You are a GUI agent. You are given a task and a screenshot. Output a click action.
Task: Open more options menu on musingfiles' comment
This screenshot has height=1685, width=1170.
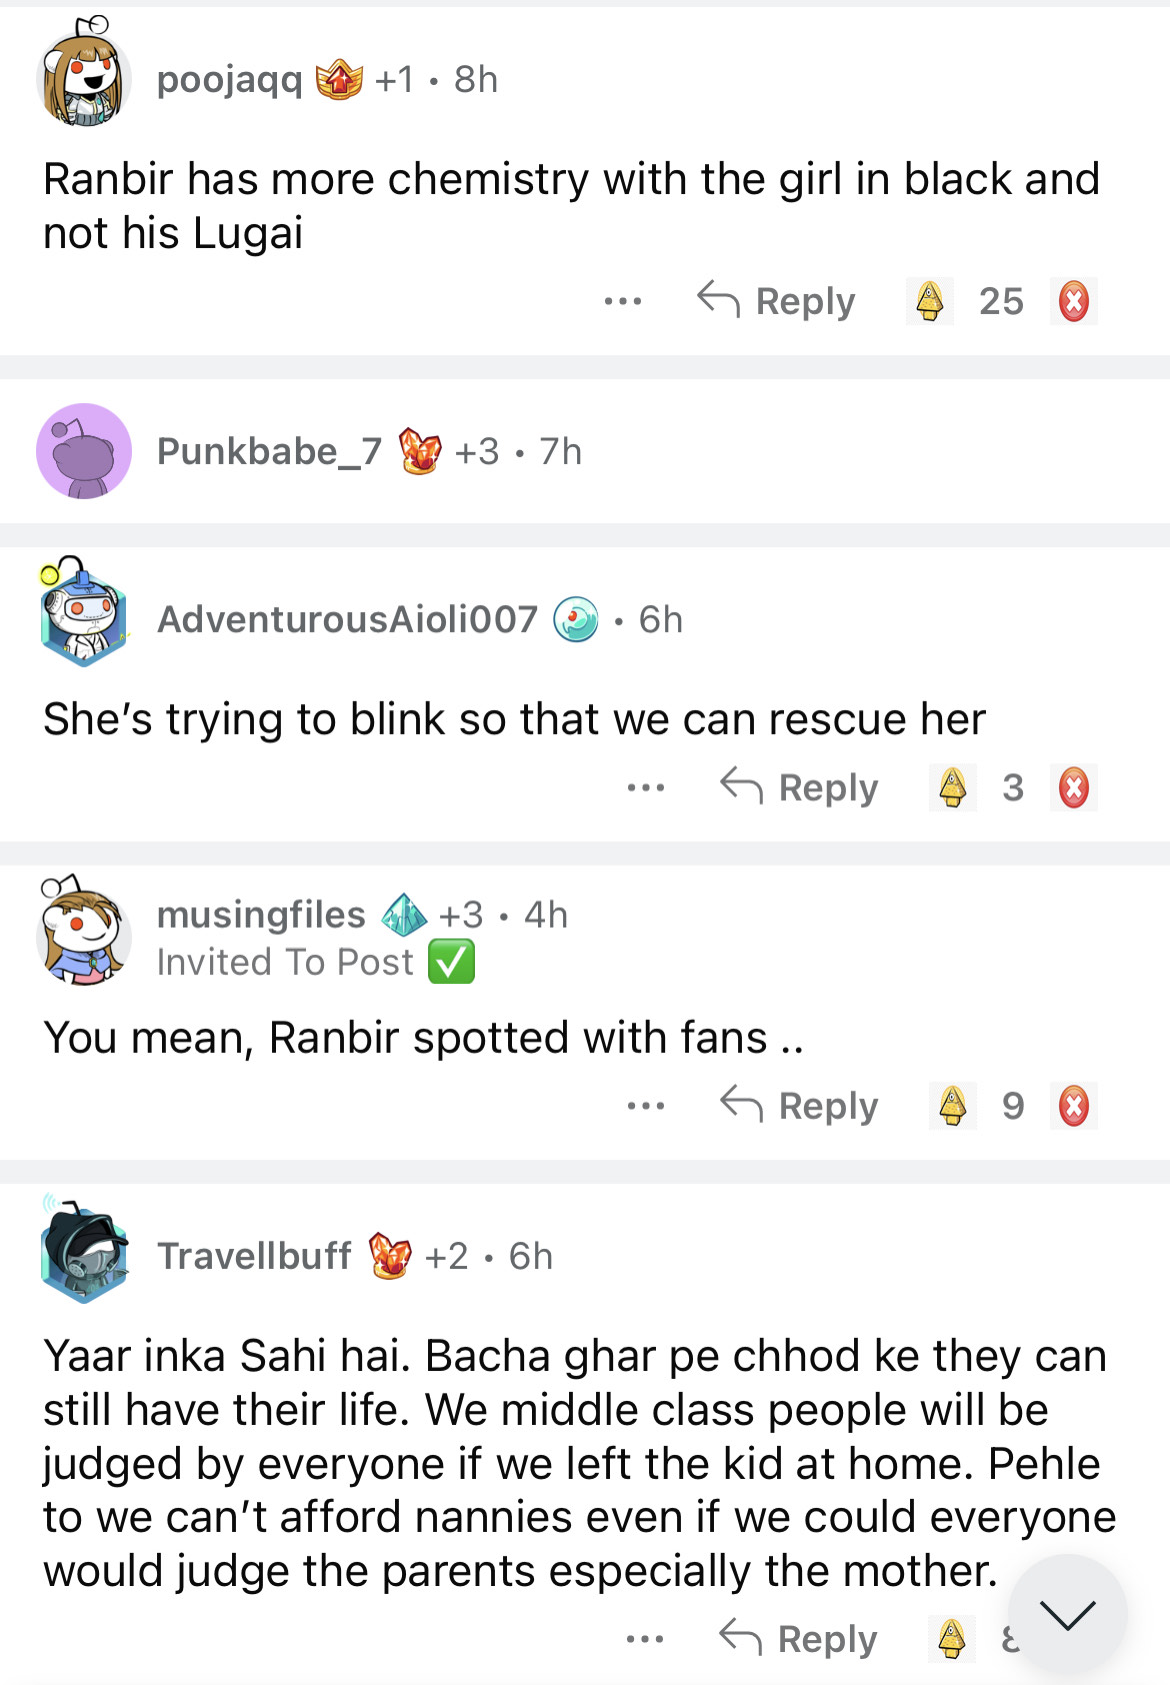pos(645,1106)
